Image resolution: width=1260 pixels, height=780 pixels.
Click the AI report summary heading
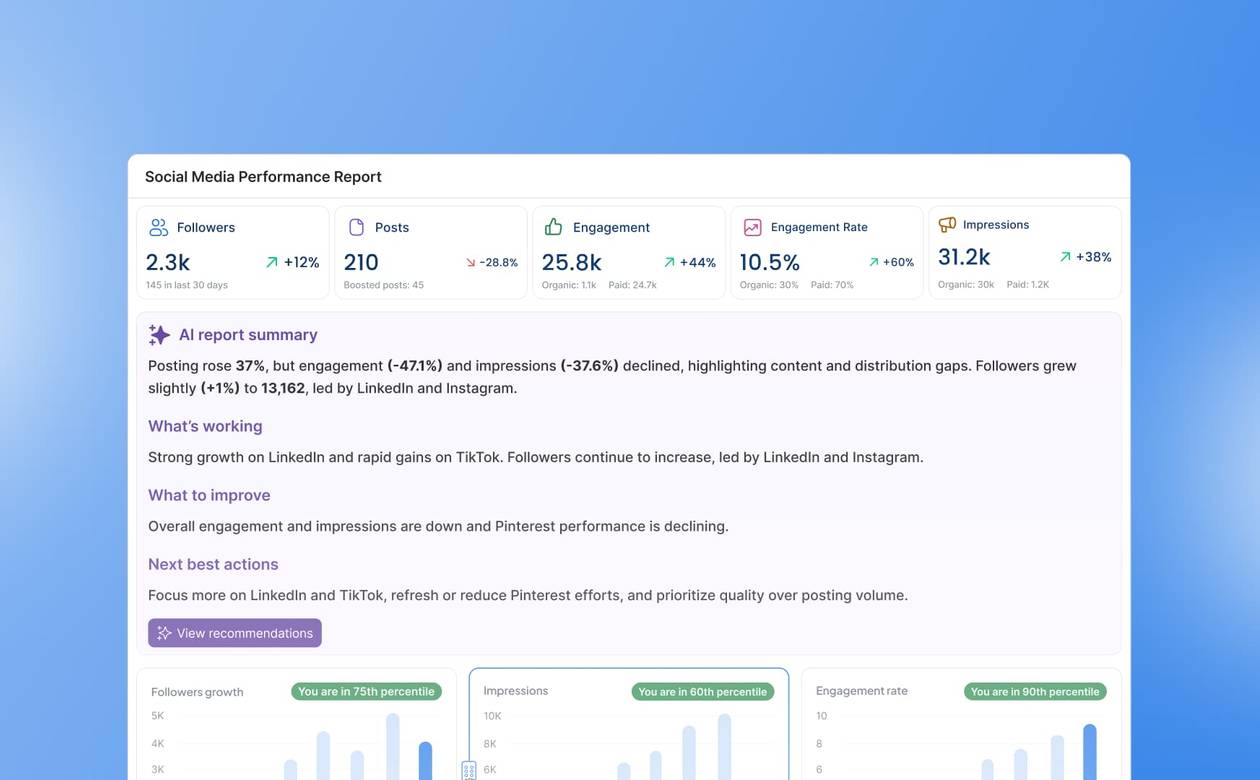tap(248, 335)
